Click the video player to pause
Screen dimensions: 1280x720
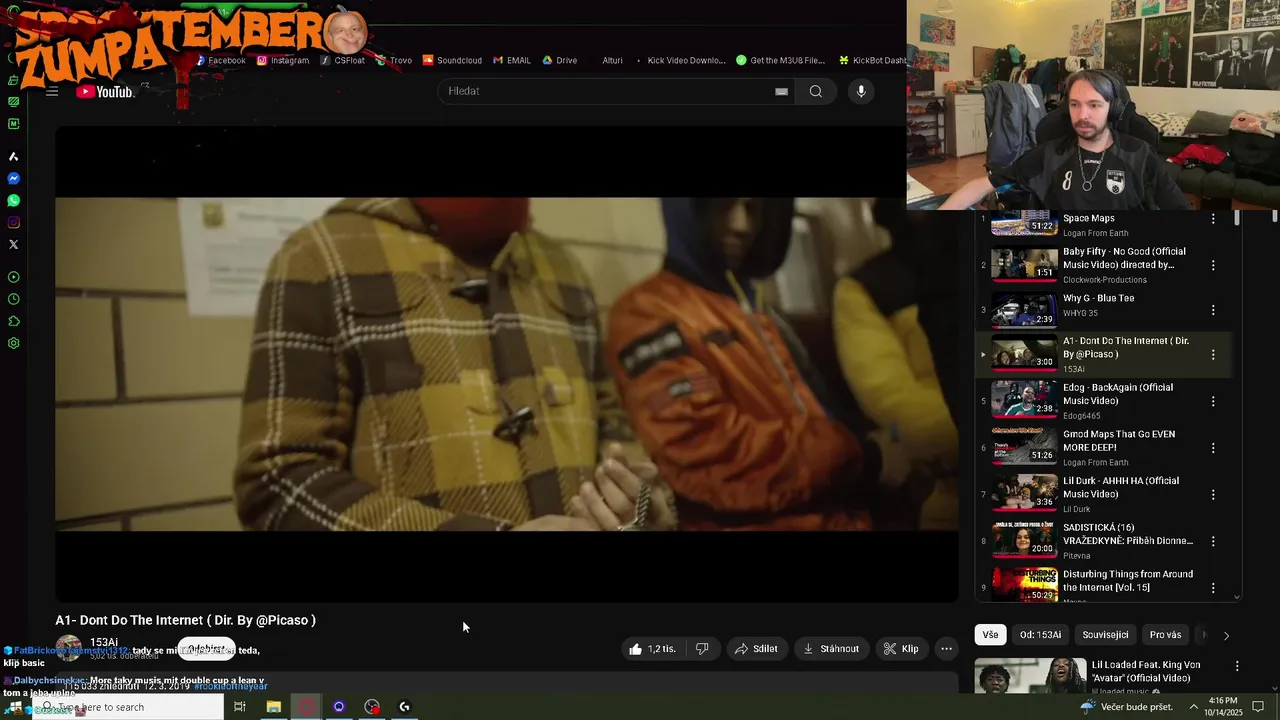coord(506,364)
